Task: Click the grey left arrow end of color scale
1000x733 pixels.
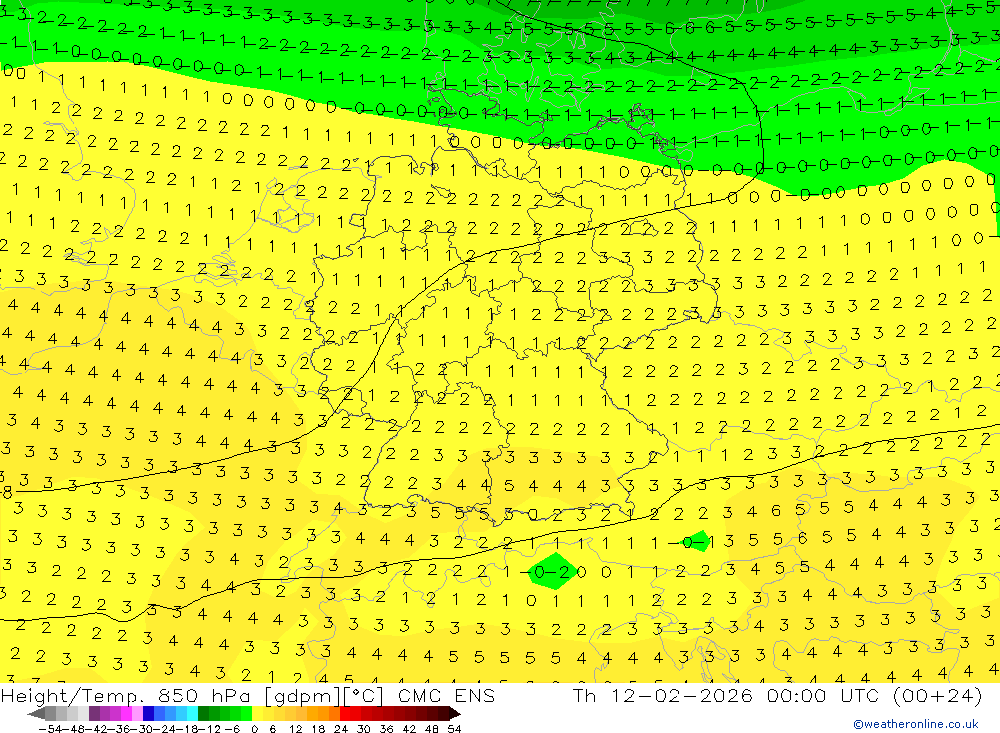Action: coord(36,714)
